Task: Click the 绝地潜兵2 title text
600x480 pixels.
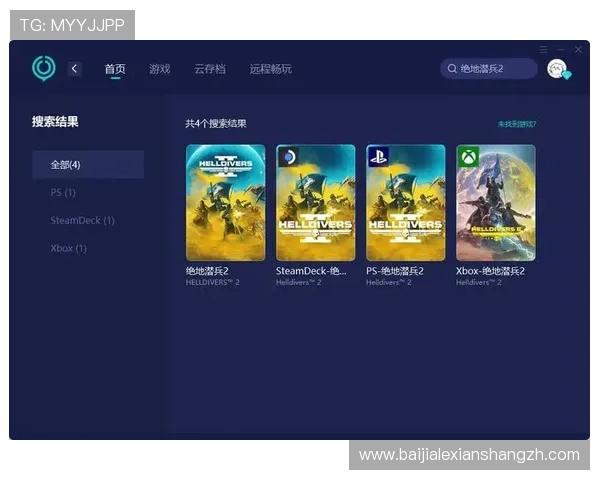Action: pyautogui.click(x=207, y=271)
